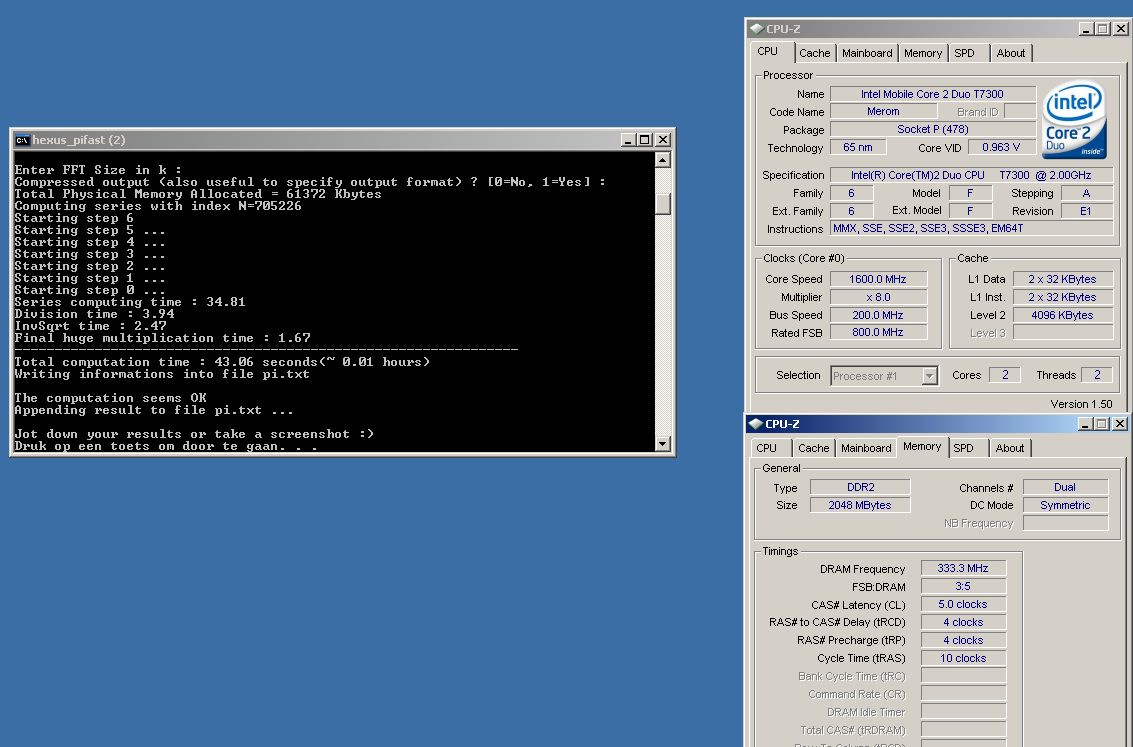This screenshot has width=1133, height=747.
Task: Click the console vertical scrollbar thumb
Action: pyautogui.click(x=663, y=204)
